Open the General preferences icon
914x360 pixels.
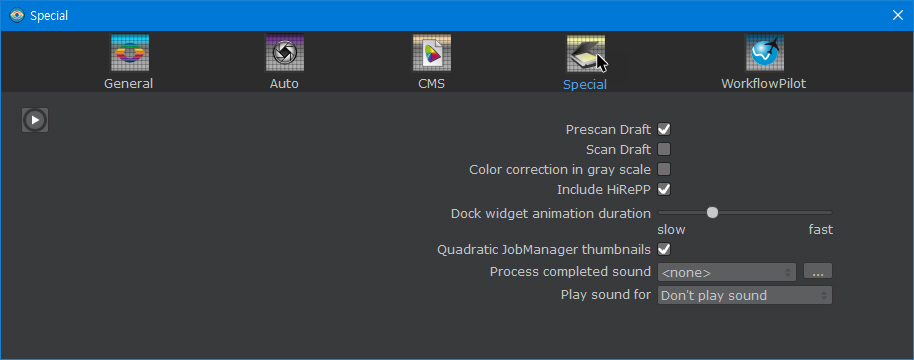click(129, 53)
